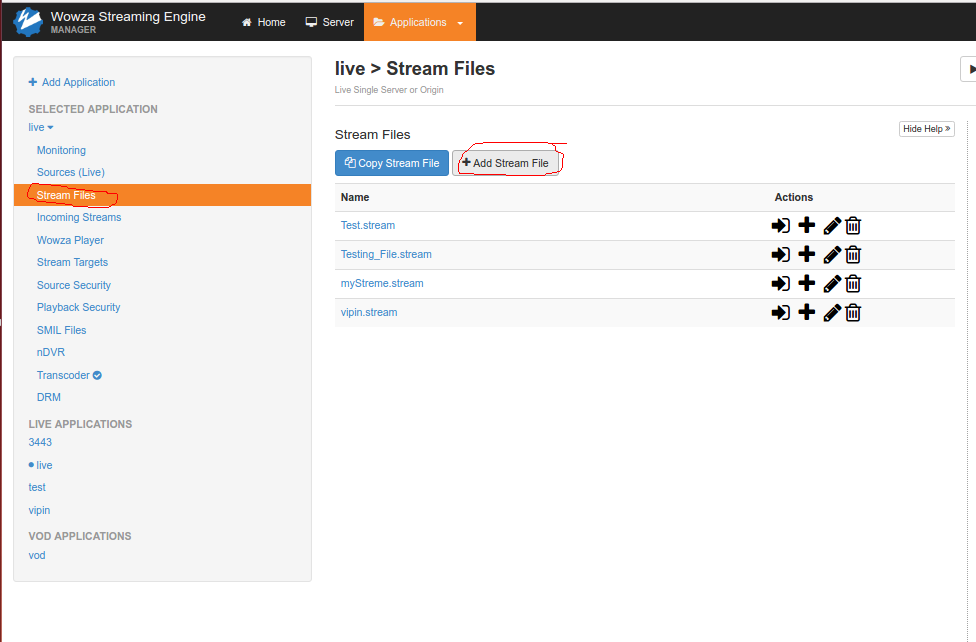
Task: Edit myStreme.stream with the pencil icon
Action: pos(832,283)
